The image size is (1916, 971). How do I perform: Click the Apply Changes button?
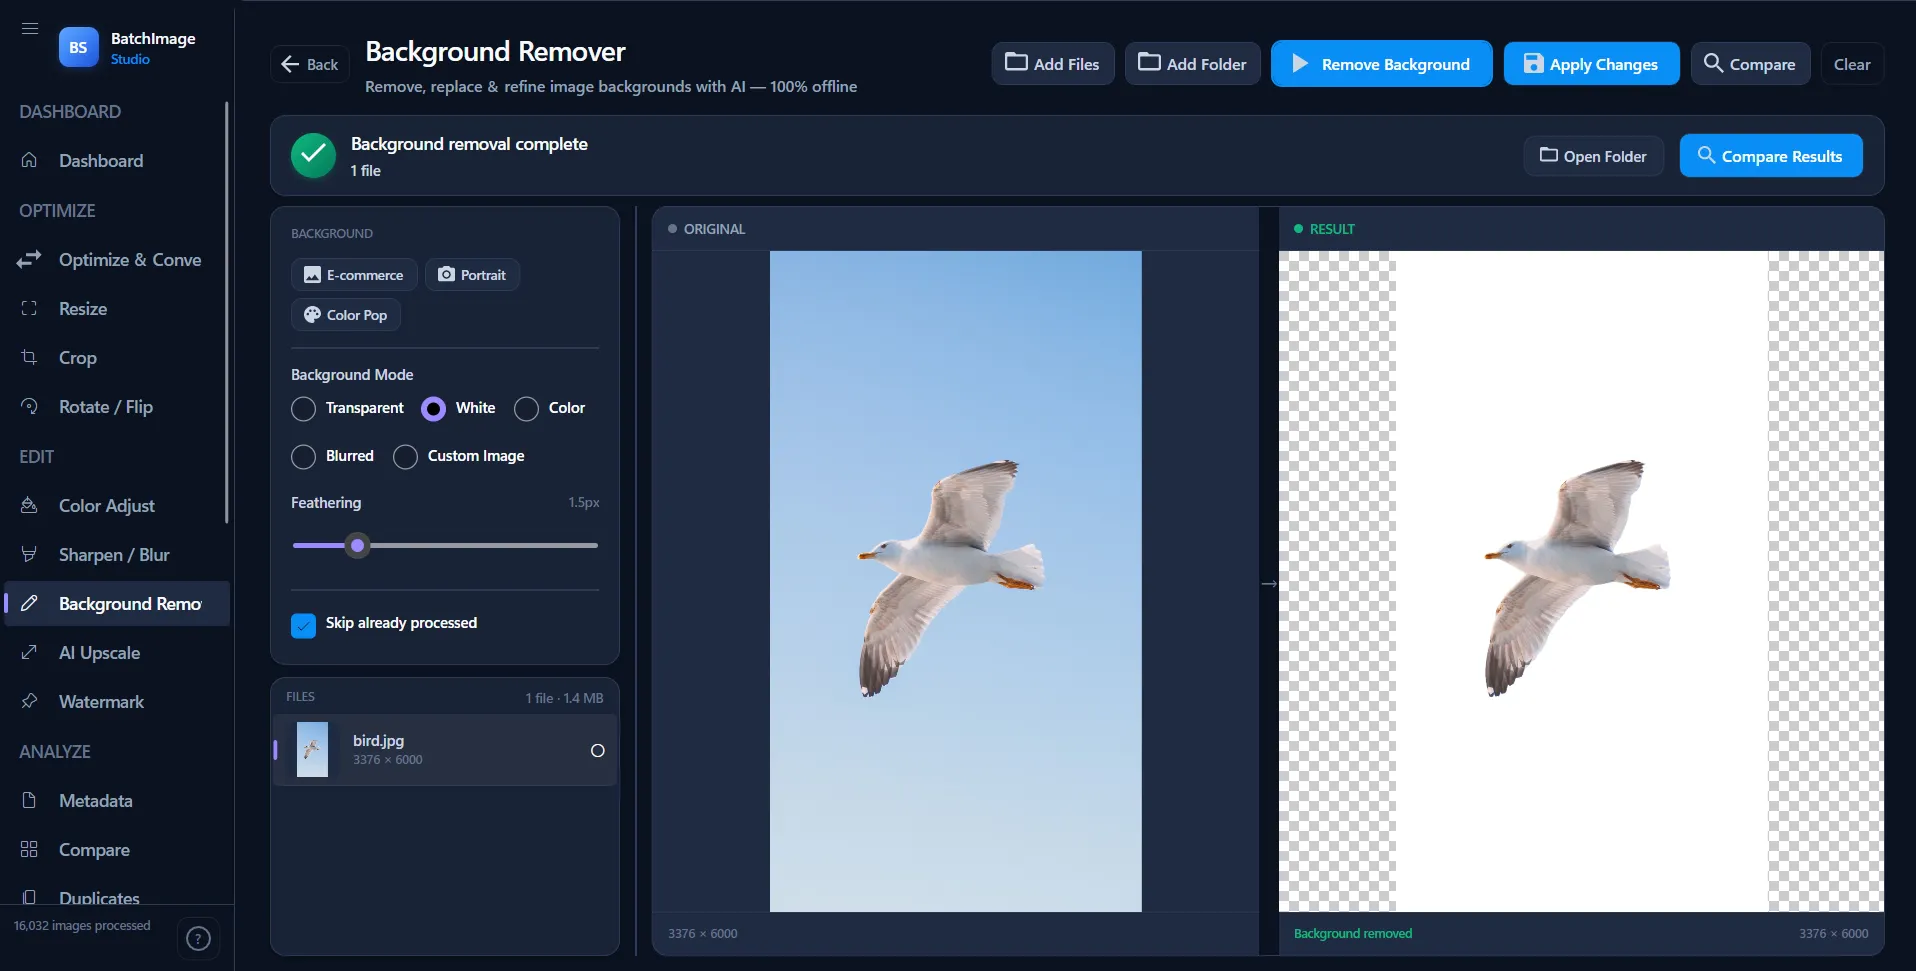coord(1591,63)
